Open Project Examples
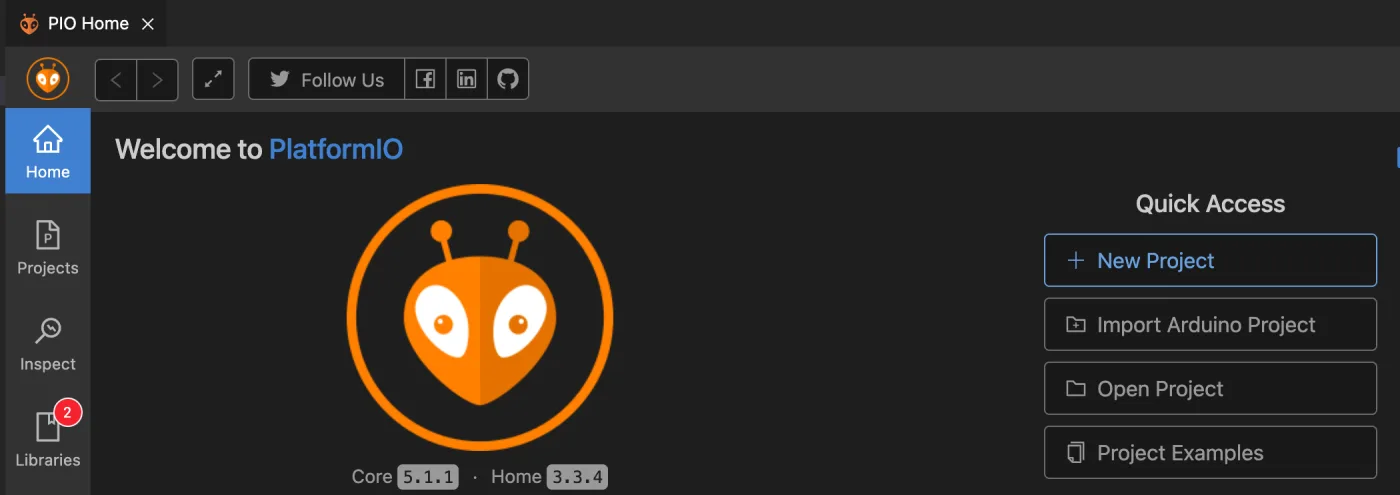Image resolution: width=1400 pixels, height=495 pixels. (x=1210, y=452)
